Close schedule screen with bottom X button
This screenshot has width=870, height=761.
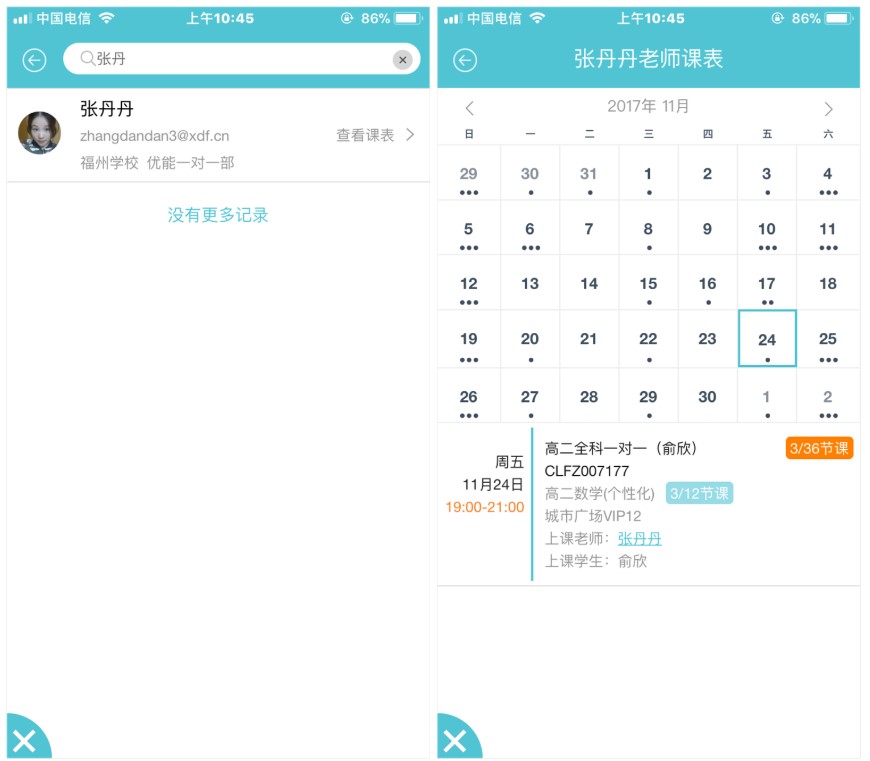tap(454, 740)
